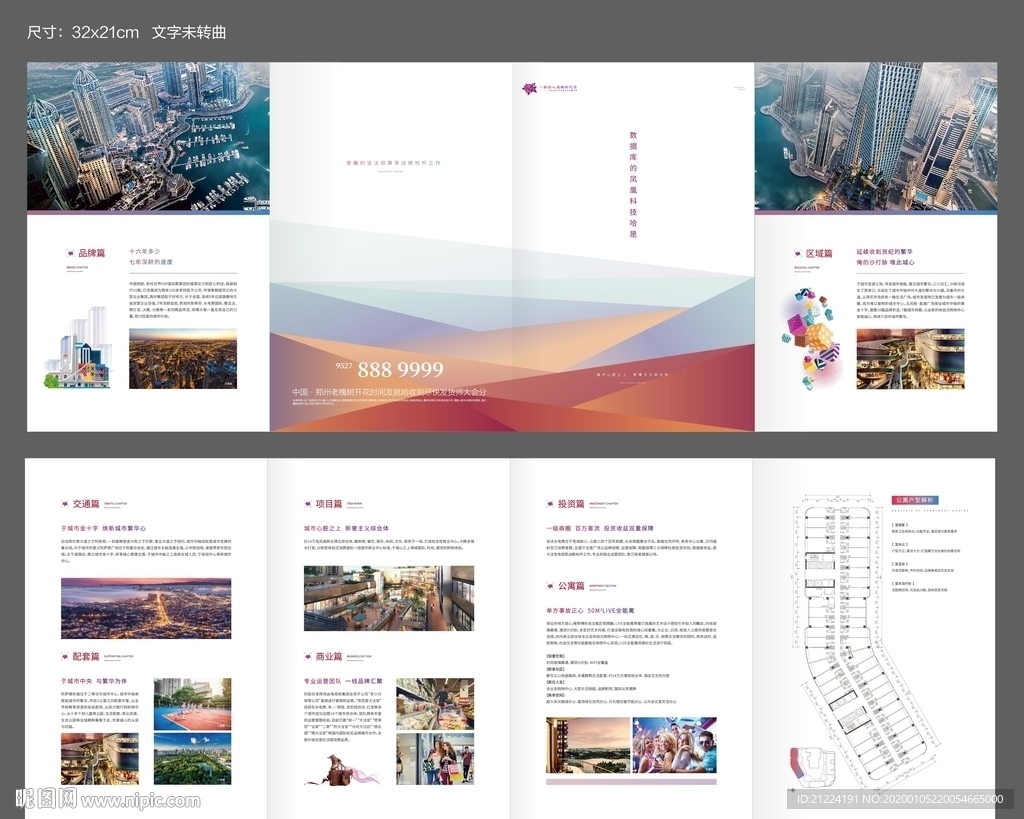
Task: Click the 七年深耕的速度 subtitle
Action: [x=151, y=262]
